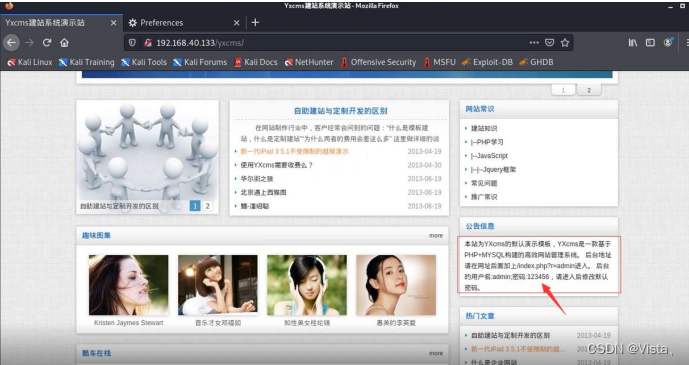Open 知性美女桂纶镁 photo

(x=307, y=285)
